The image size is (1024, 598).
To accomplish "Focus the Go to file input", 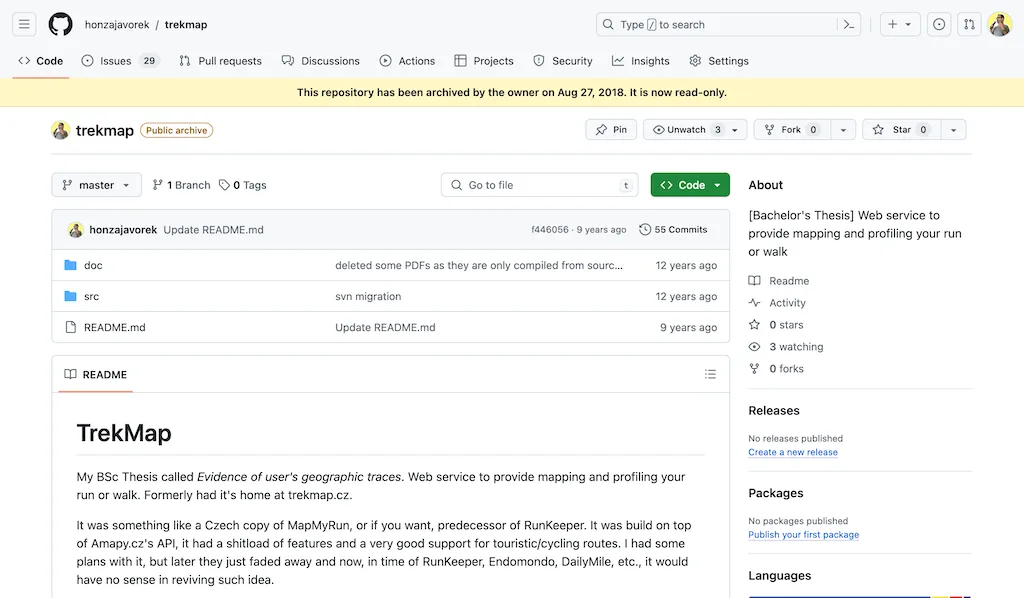I will 539,185.
